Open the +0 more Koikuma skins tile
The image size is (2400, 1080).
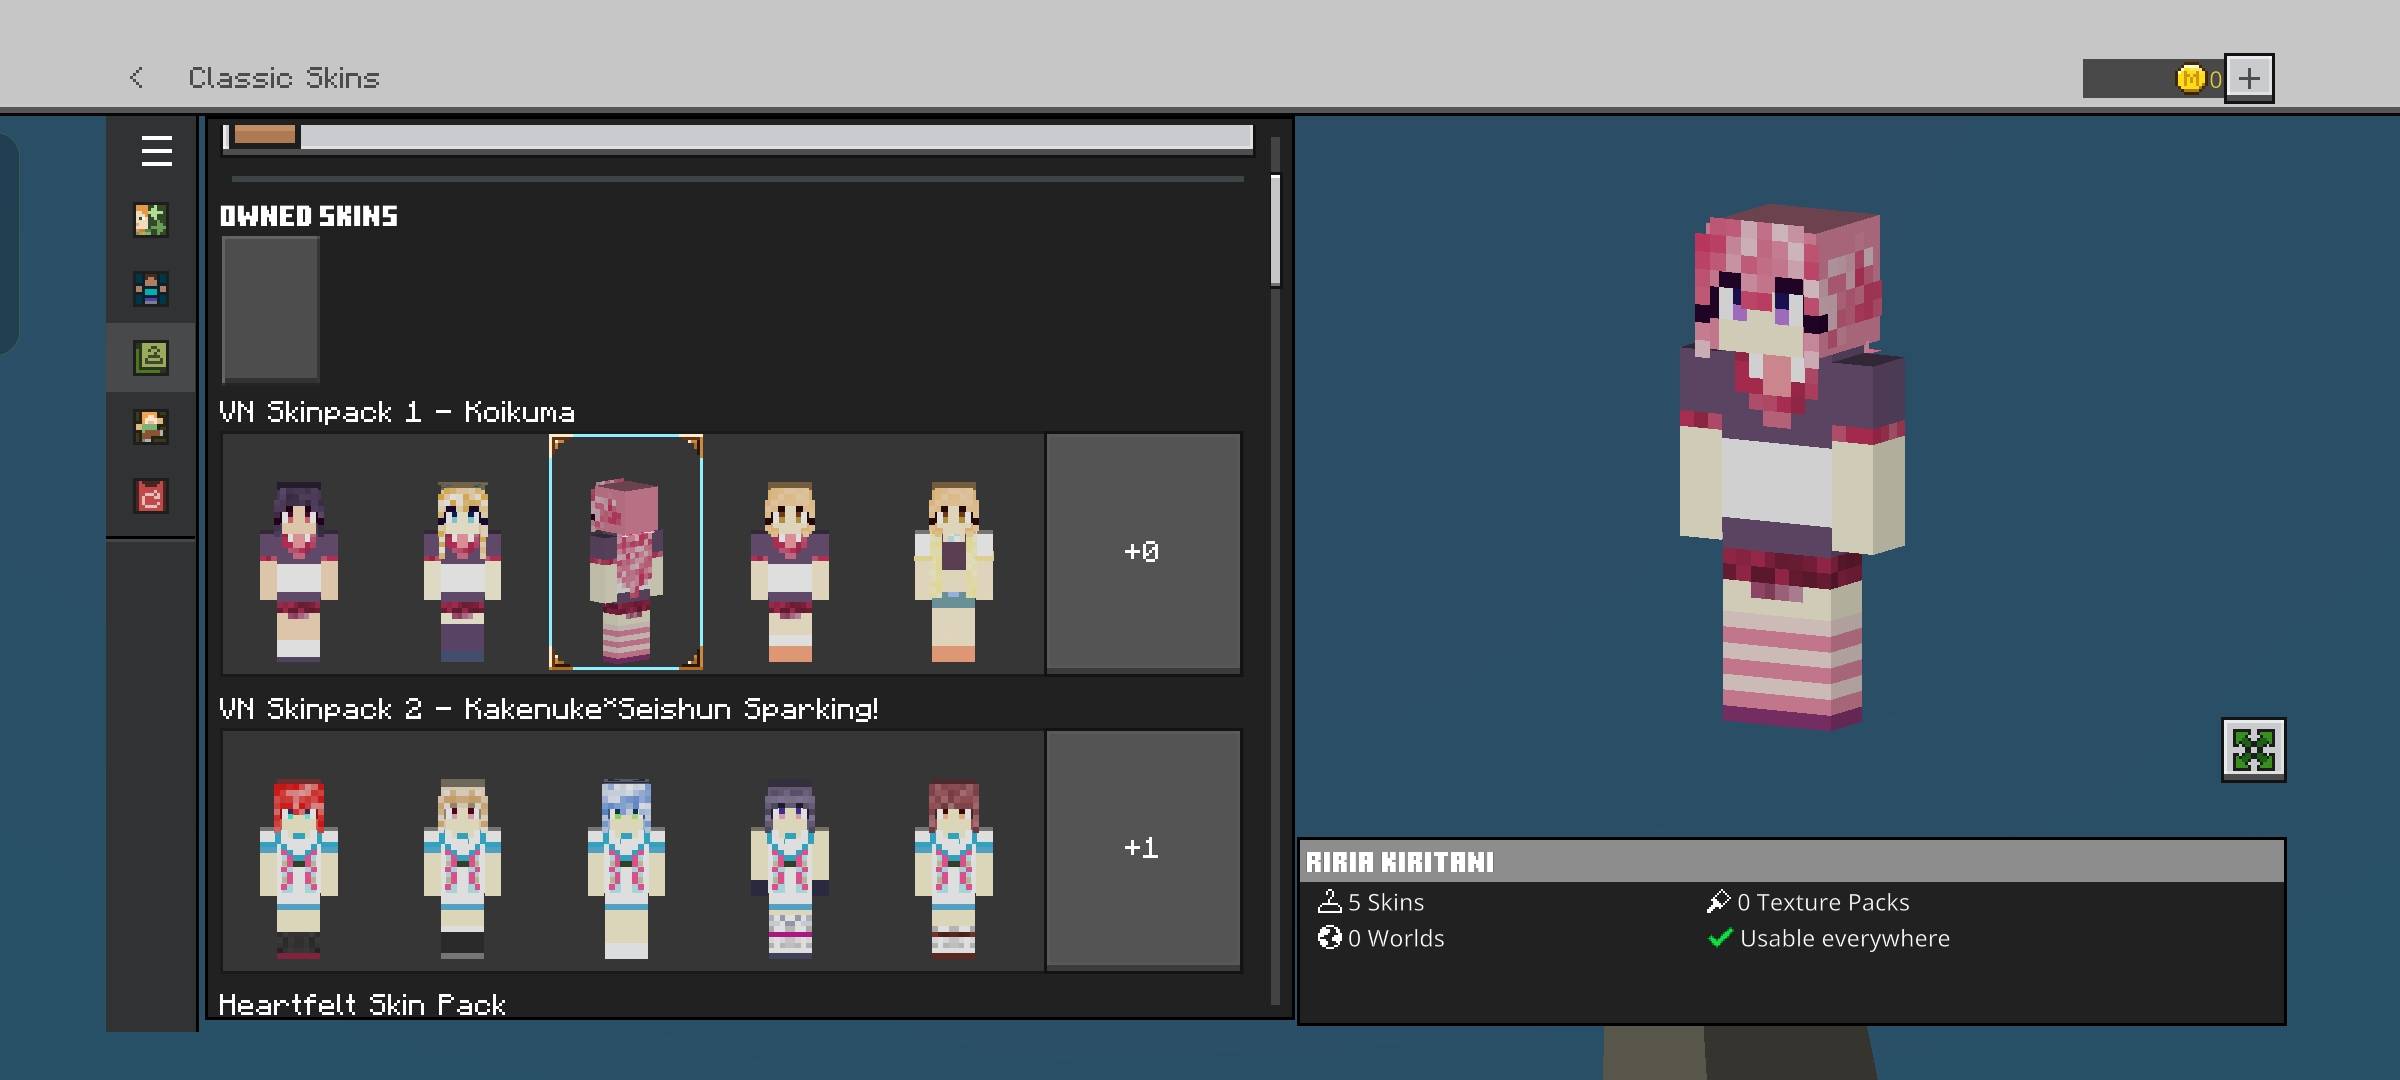pyautogui.click(x=1143, y=552)
